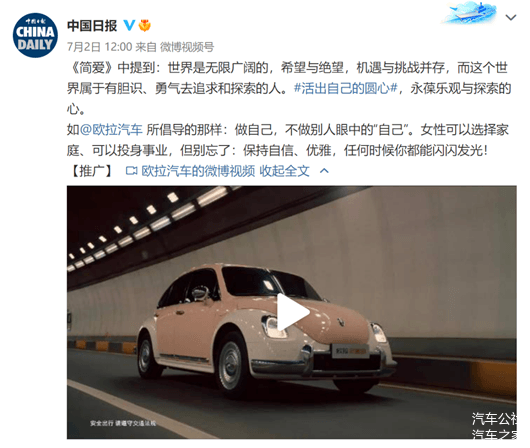The image size is (530, 448).
Task: Open the @欧拉汽车 mention link
Action: [111, 129]
